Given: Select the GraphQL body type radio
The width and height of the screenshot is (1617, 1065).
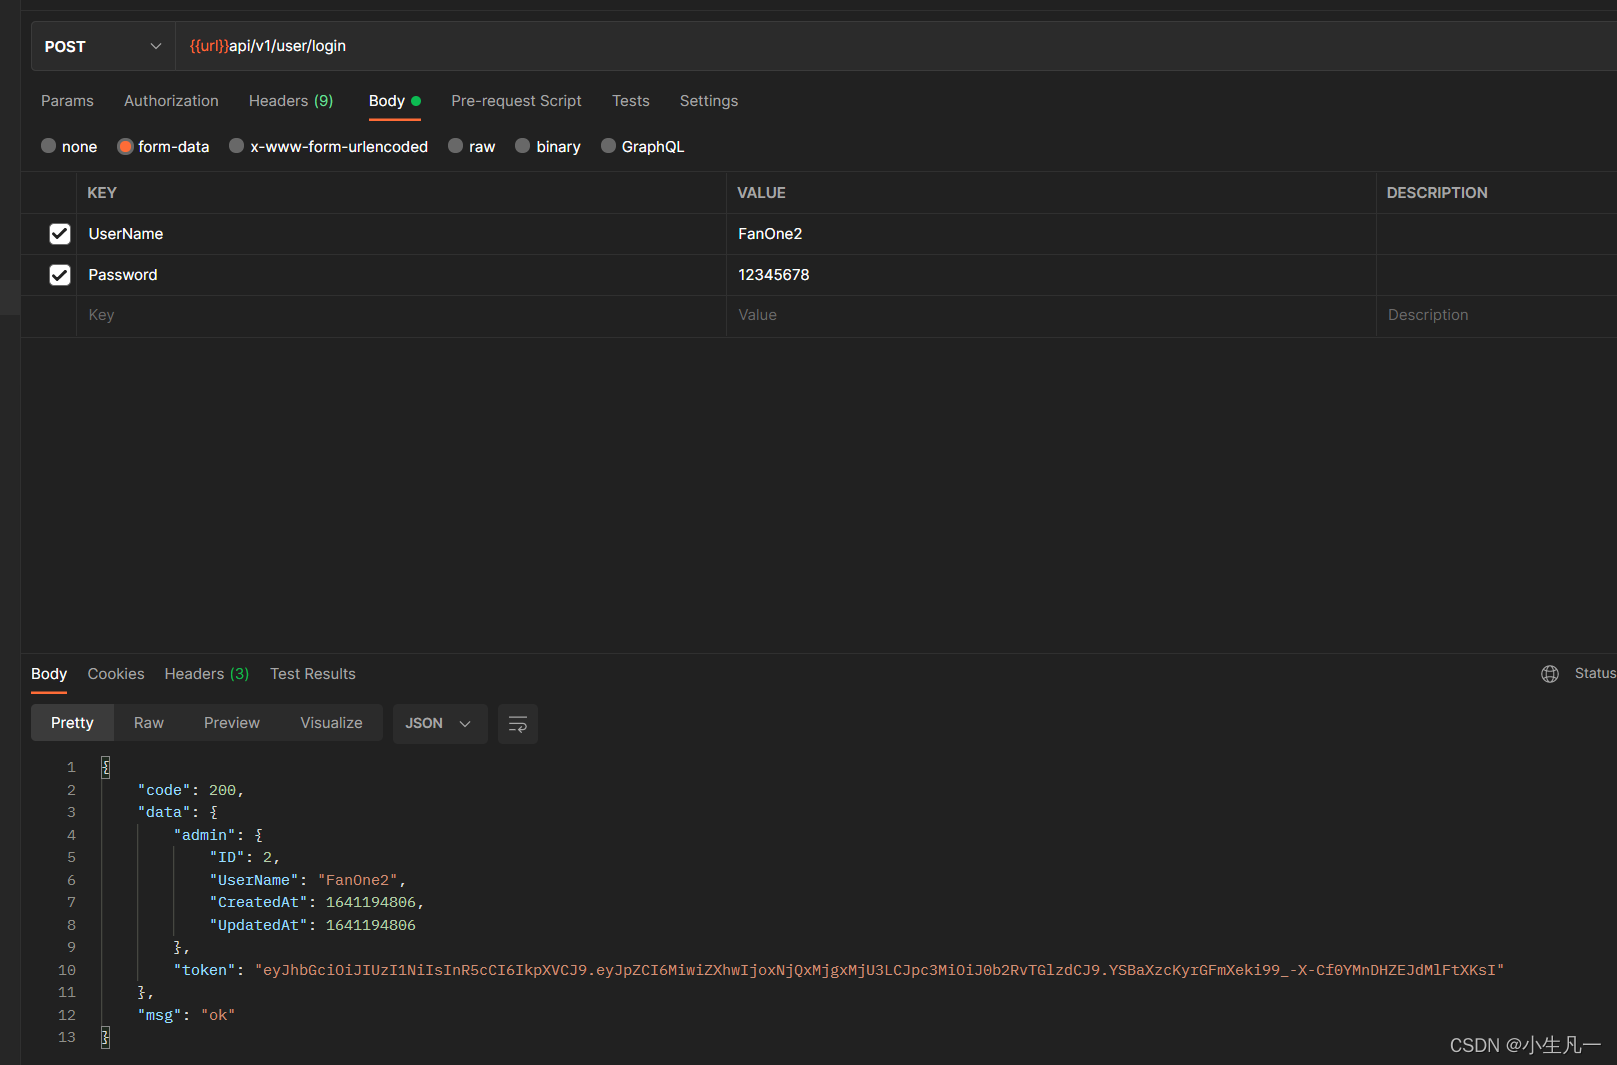Looking at the screenshot, I should [x=608, y=146].
